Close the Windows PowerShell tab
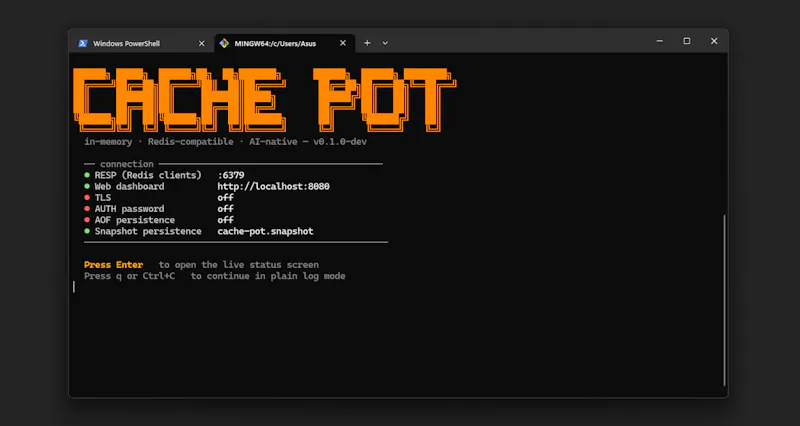Viewport: 800px width, 426px height. [x=202, y=43]
